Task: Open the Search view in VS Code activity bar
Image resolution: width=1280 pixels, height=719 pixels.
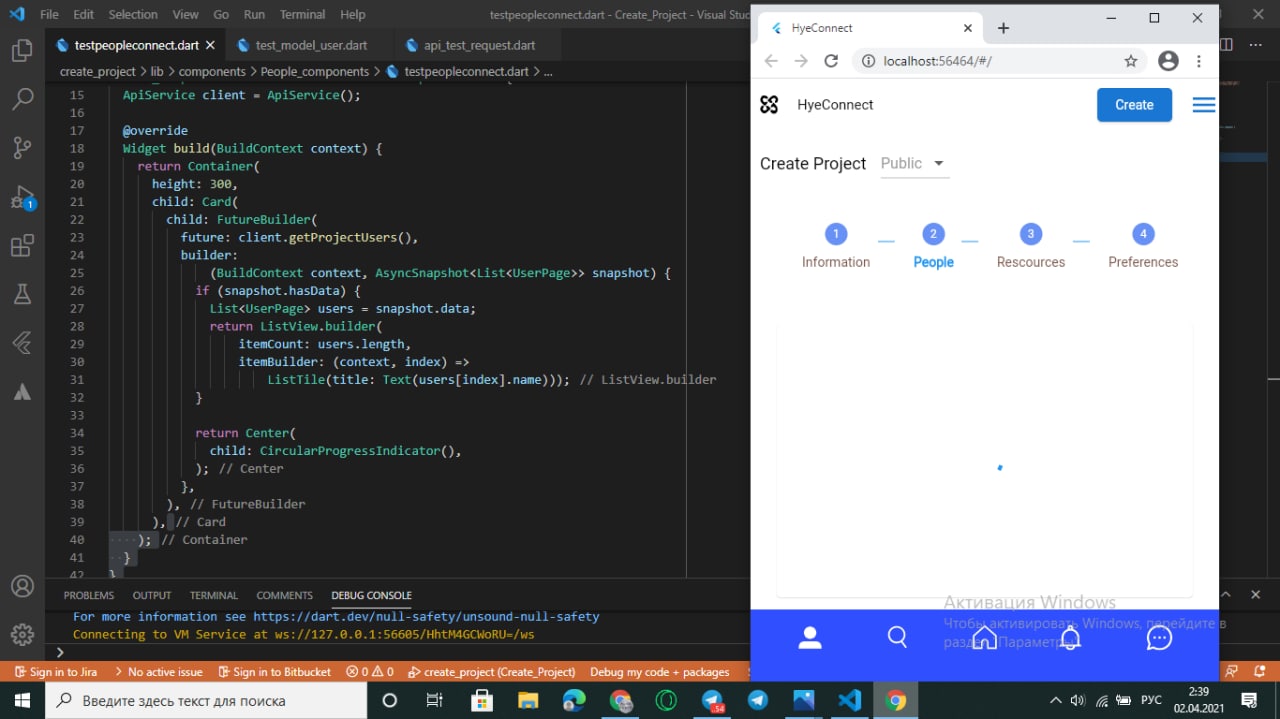Action: coord(22,99)
